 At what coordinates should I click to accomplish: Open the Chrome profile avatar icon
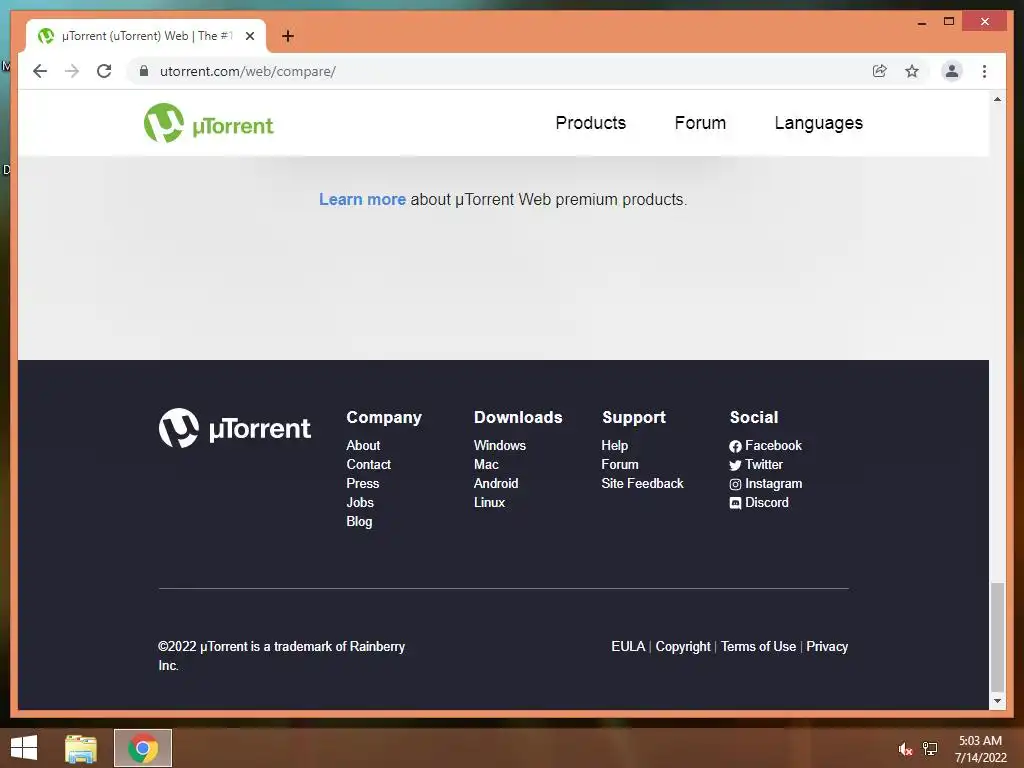click(952, 71)
